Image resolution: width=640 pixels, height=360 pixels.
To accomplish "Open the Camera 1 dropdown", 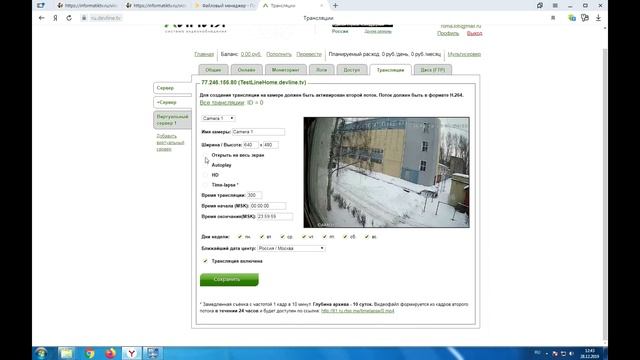I will 218,118.
